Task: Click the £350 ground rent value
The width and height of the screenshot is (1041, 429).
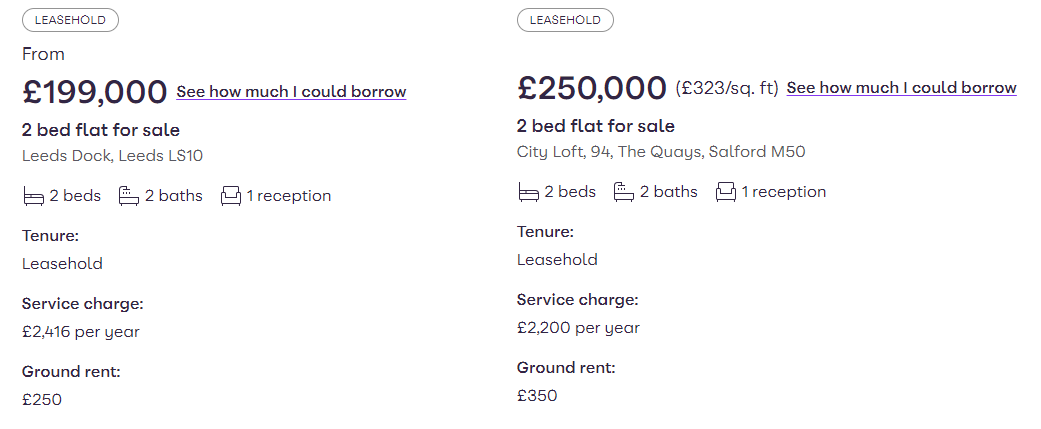Action: (537, 396)
